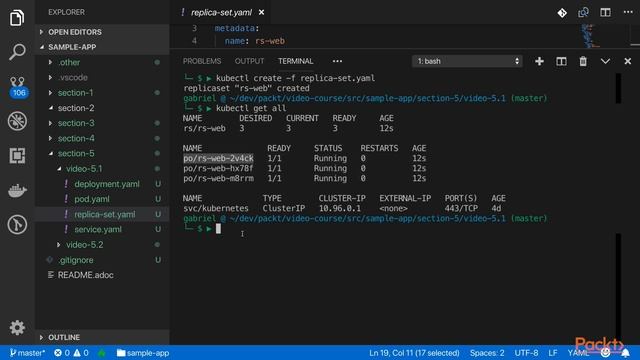The image size is (640, 360).
Task: Select the 1: bash terminal dropdown
Action: [x=467, y=61]
